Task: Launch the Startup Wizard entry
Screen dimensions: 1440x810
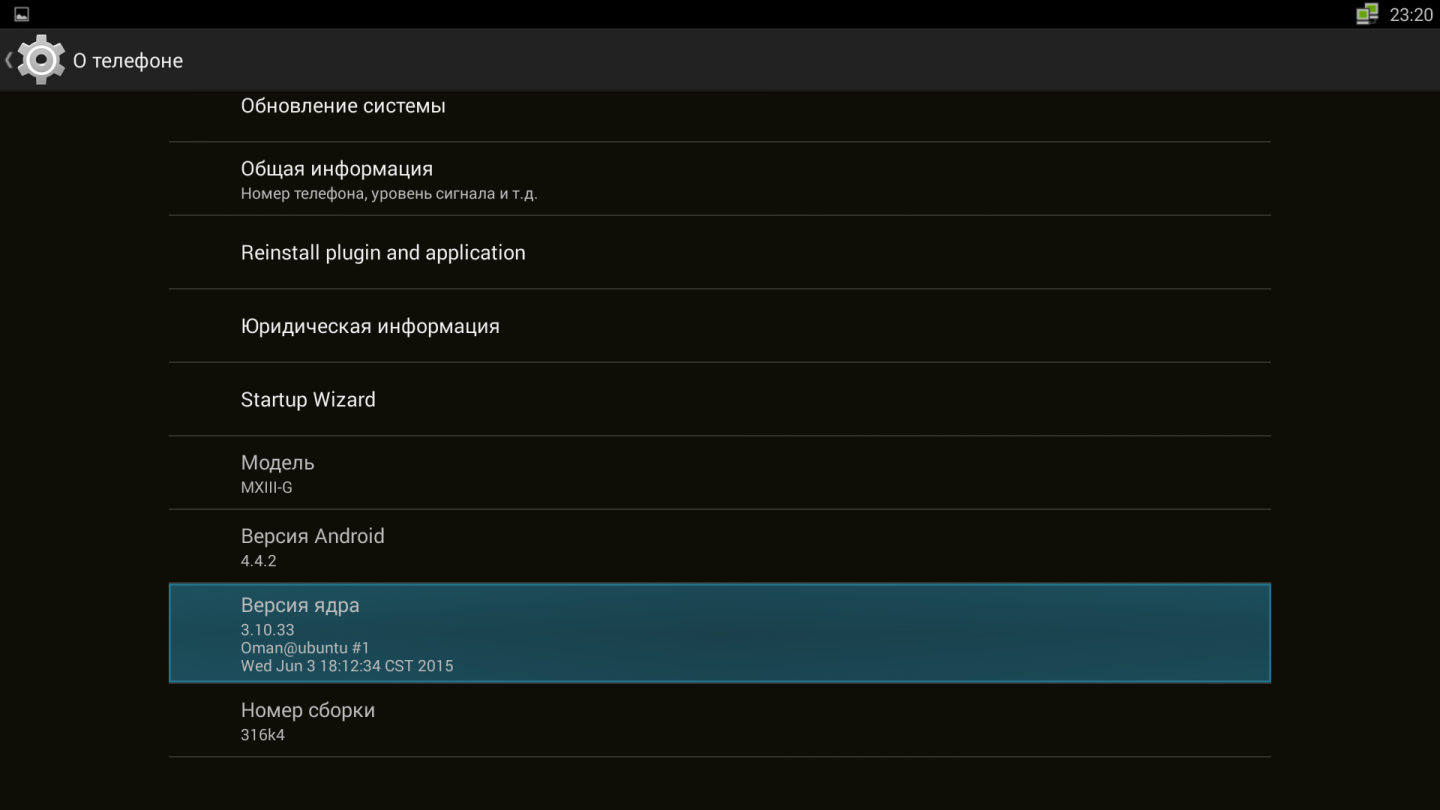Action: pos(308,400)
